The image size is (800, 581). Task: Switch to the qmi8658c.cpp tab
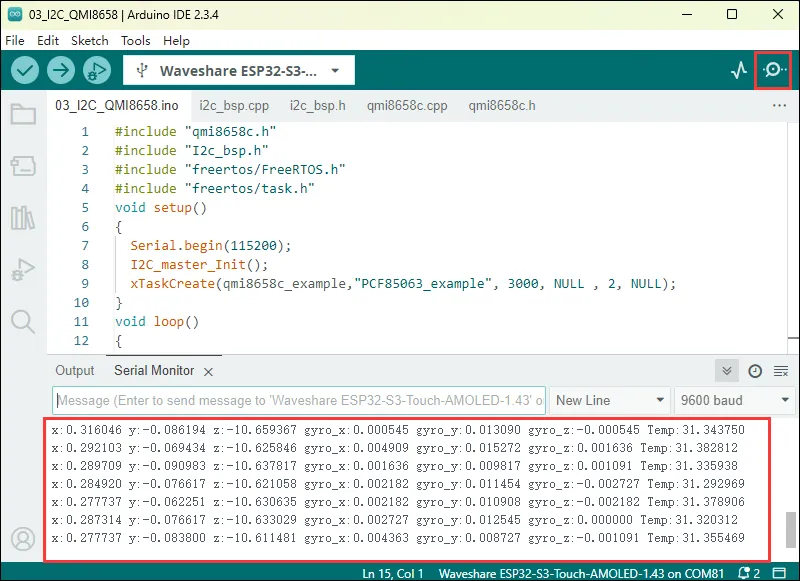(407, 105)
